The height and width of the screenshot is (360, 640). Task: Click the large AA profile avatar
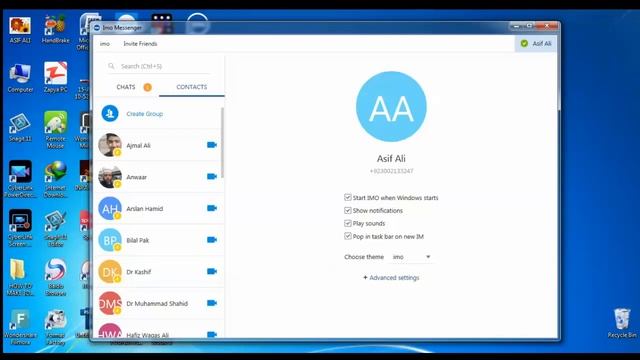point(391,107)
